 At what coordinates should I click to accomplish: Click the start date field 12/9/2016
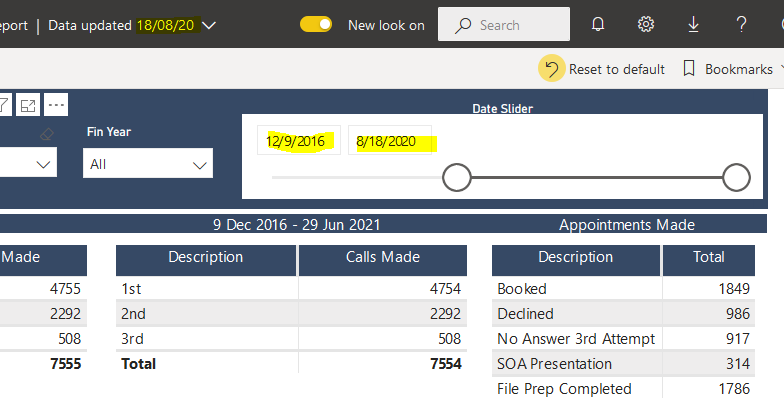[x=299, y=140]
